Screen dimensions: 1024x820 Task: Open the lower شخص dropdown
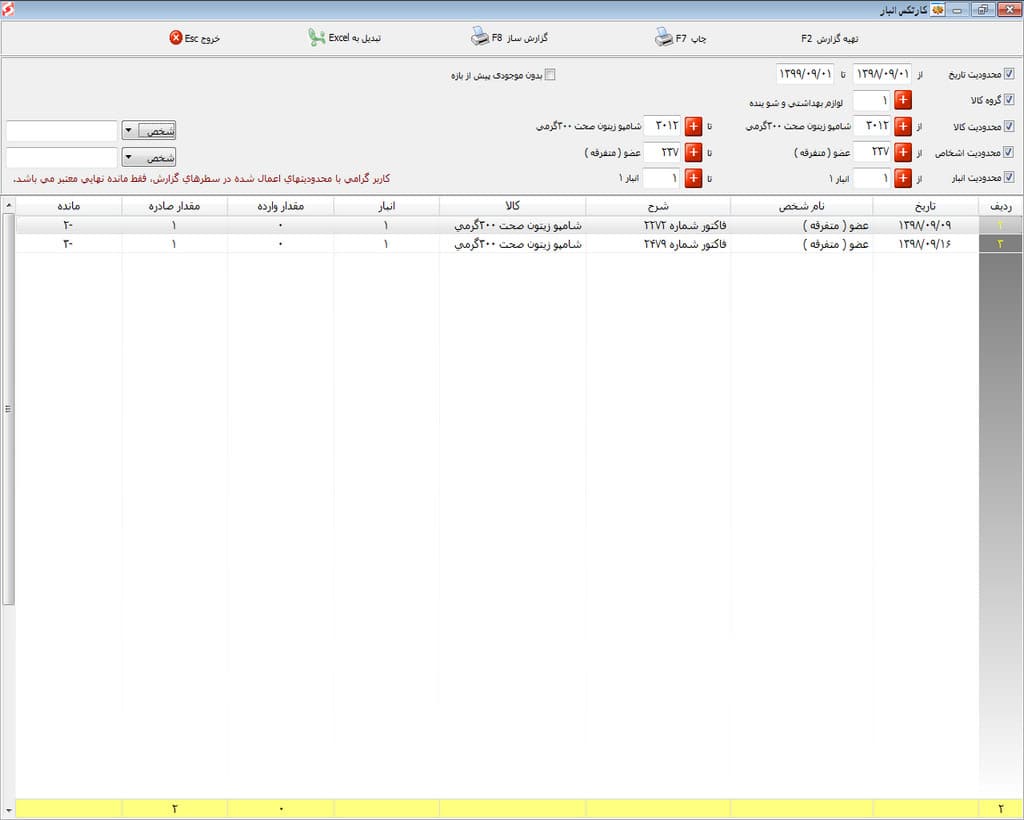tap(130, 158)
